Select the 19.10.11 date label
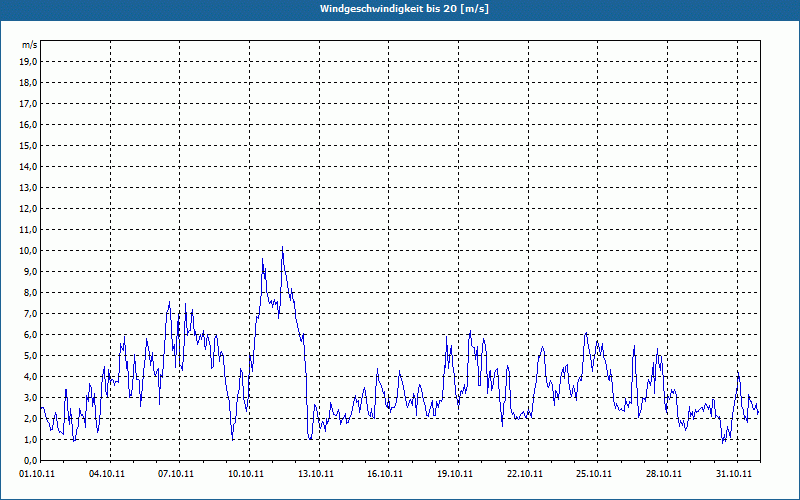The image size is (800, 500). 455,474
